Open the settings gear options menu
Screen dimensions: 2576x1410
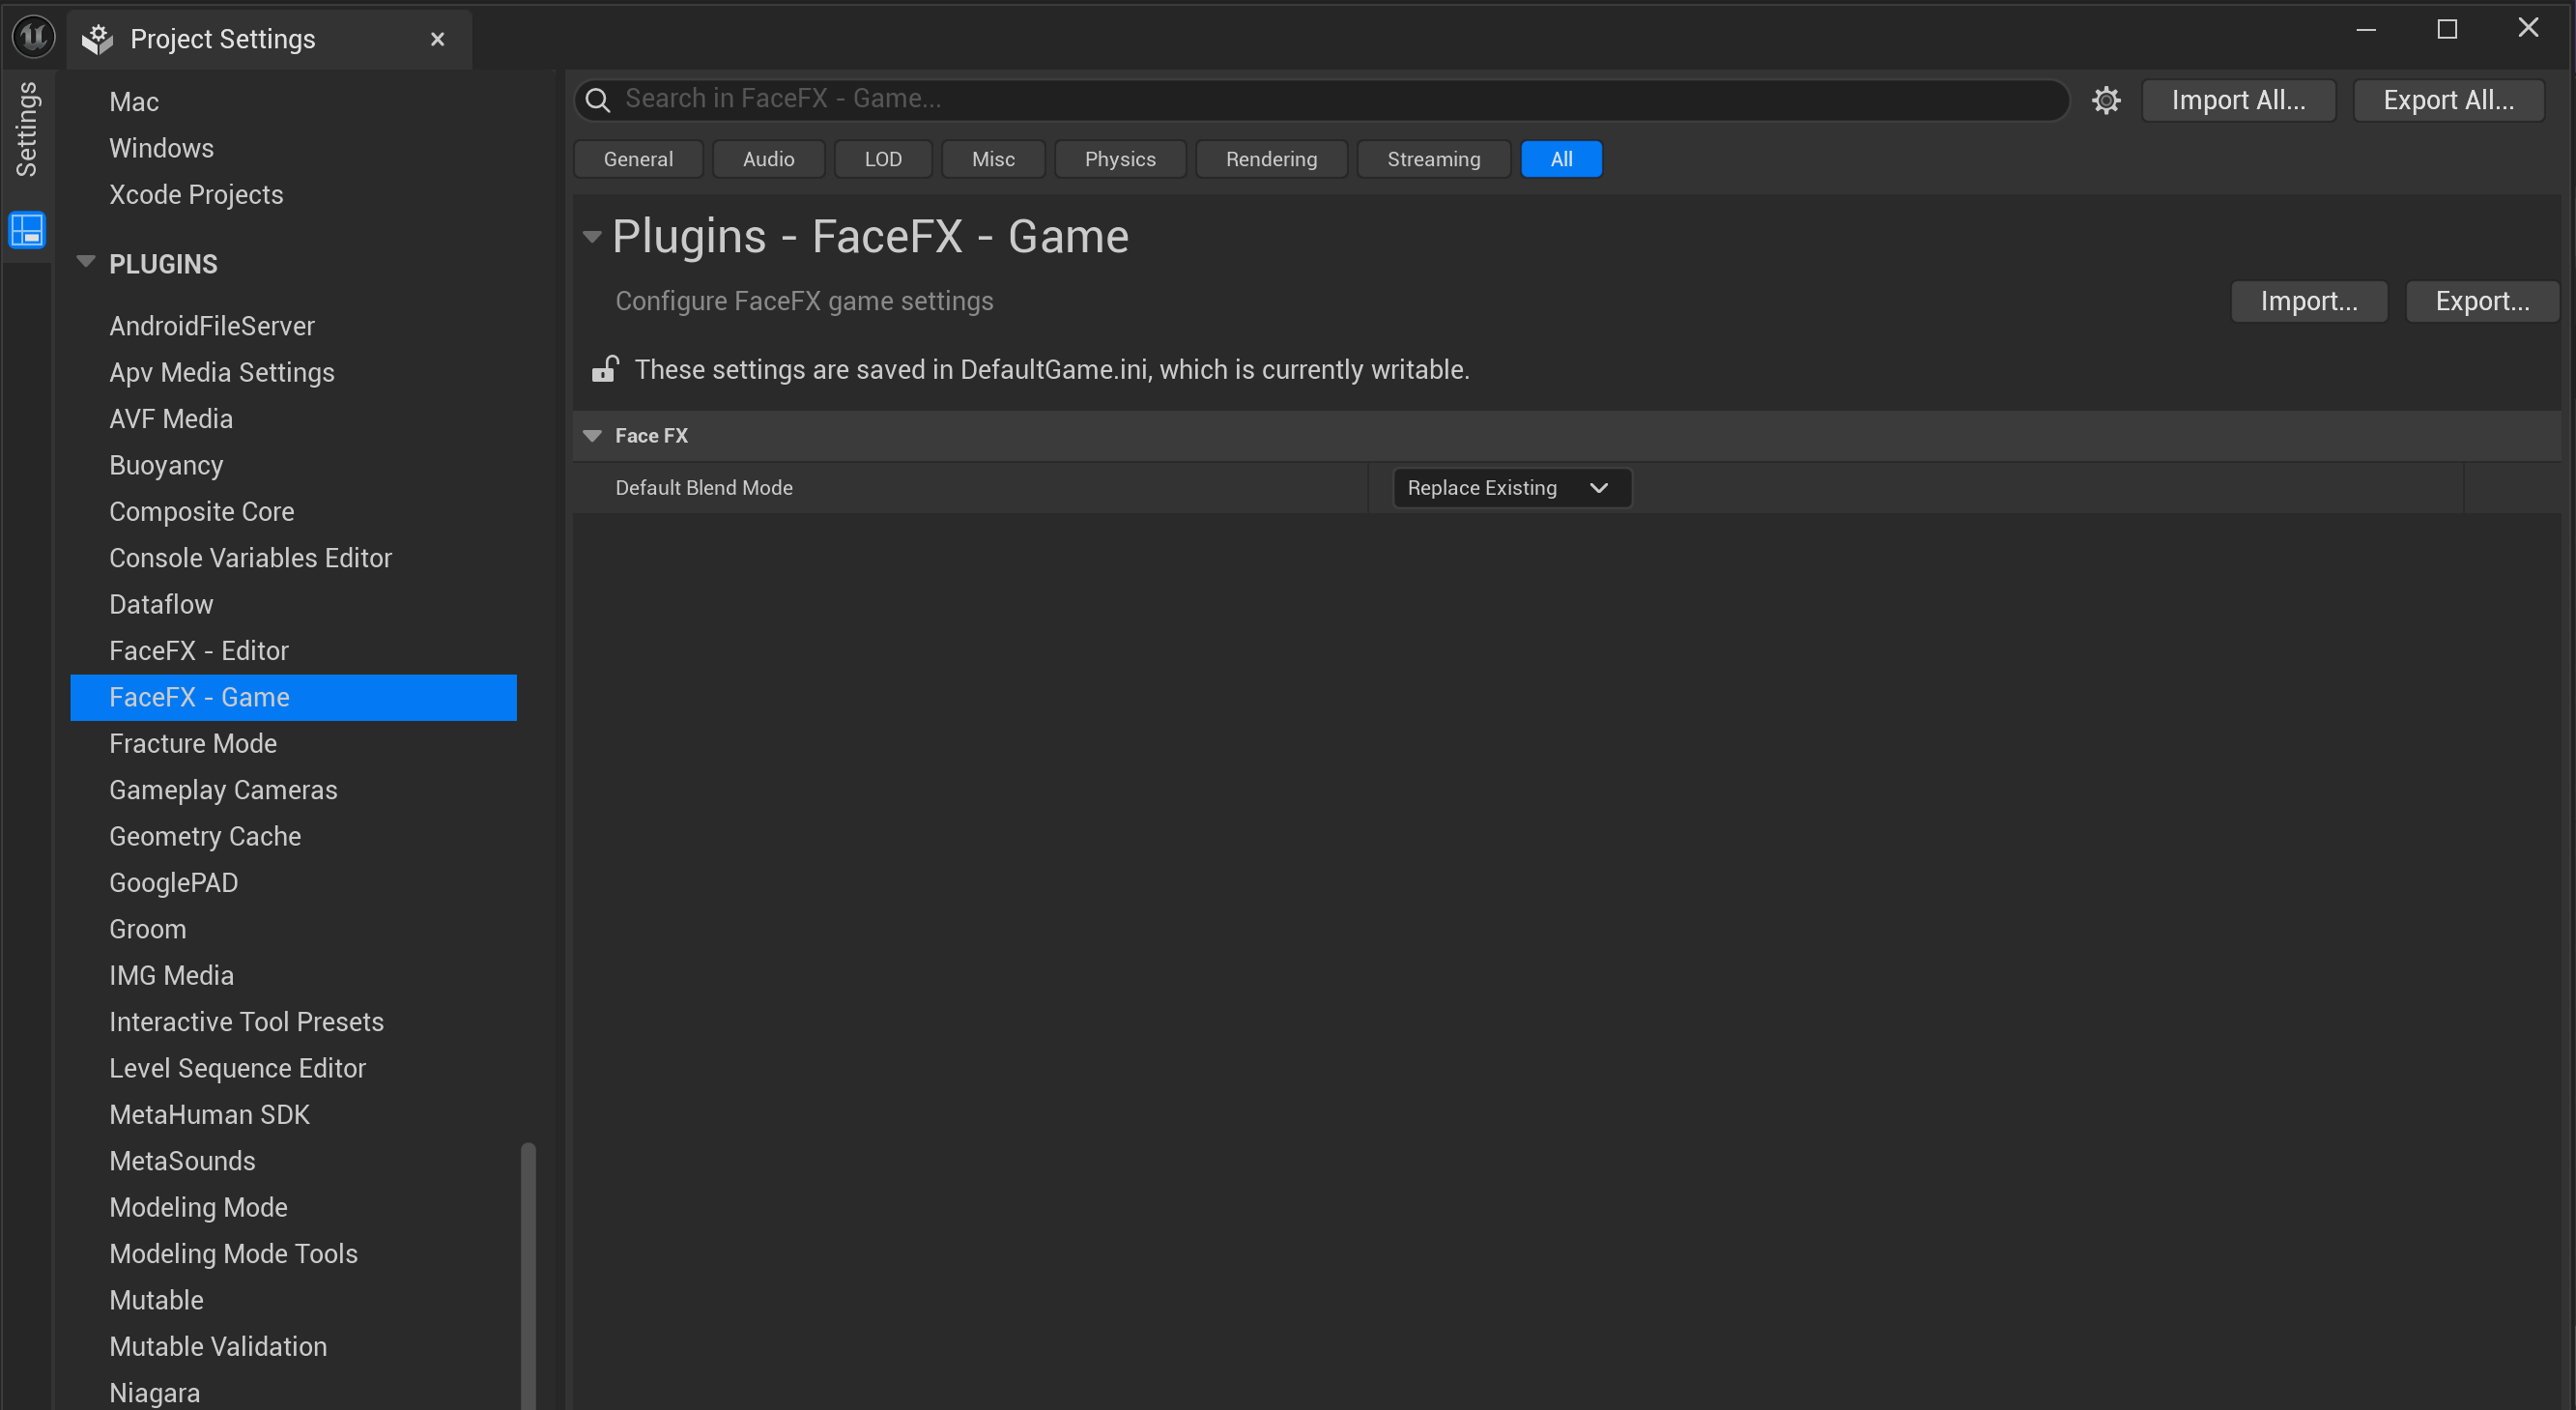(2106, 100)
